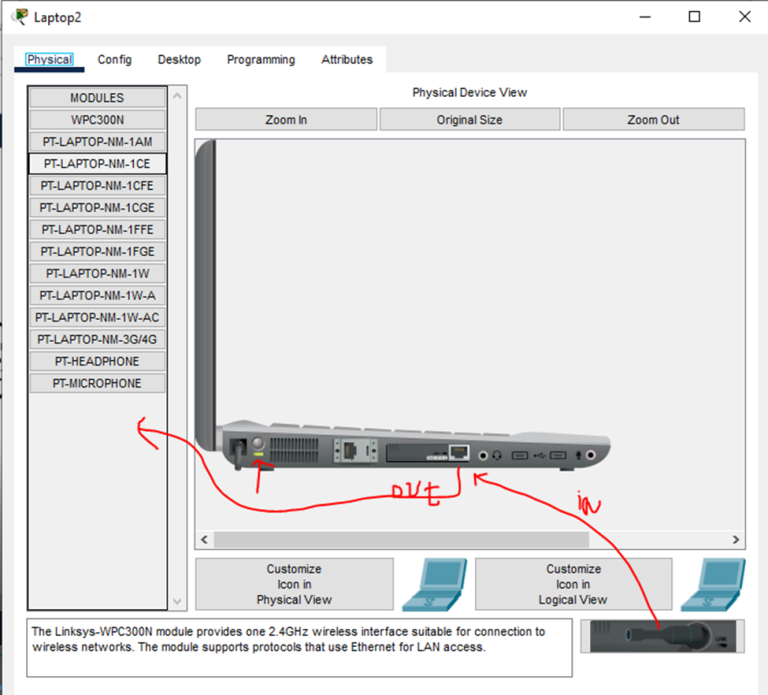Switch to the Physical tab
This screenshot has width=768, height=695.
click(x=49, y=60)
